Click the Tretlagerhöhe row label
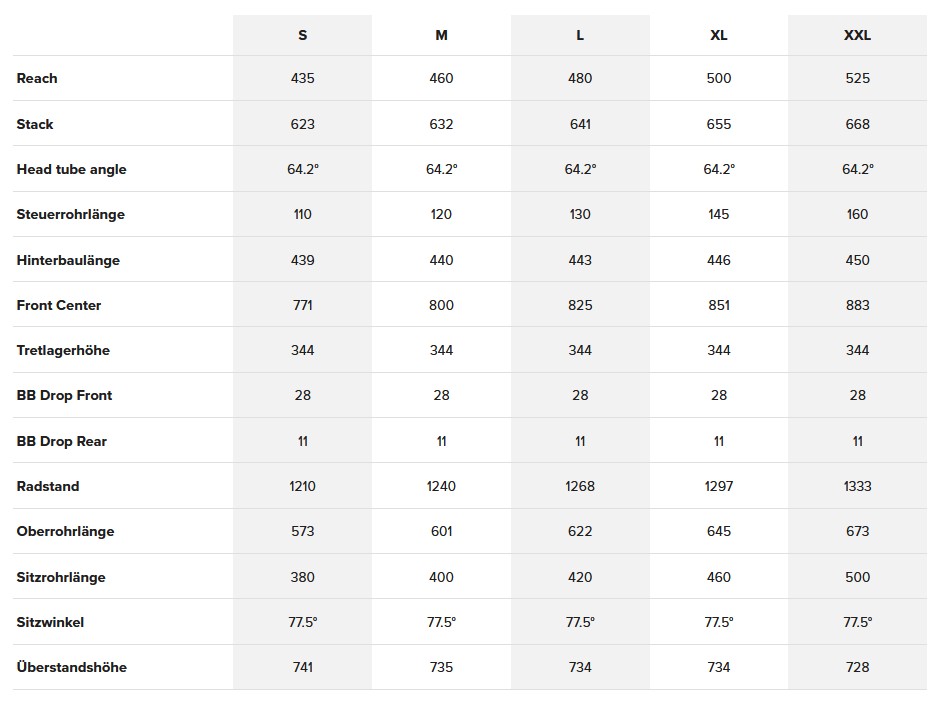The width and height of the screenshot is (941, 704). click(63, 350)
